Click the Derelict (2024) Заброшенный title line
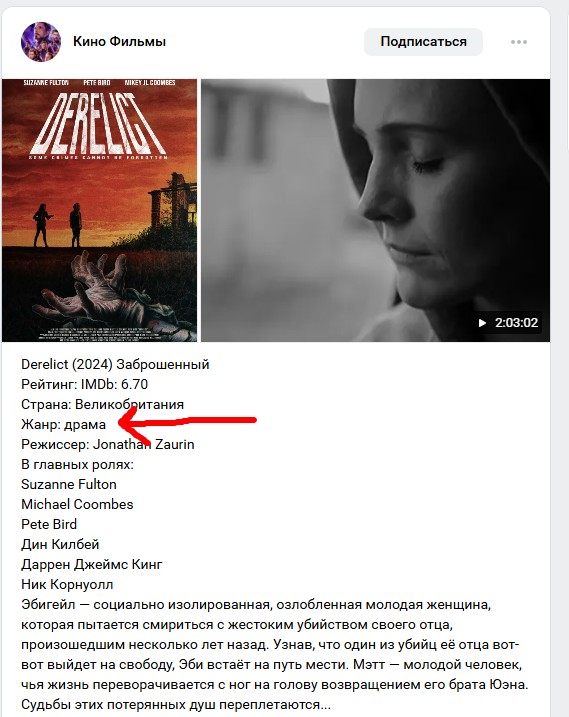569x717 pixels. point(115,364)
